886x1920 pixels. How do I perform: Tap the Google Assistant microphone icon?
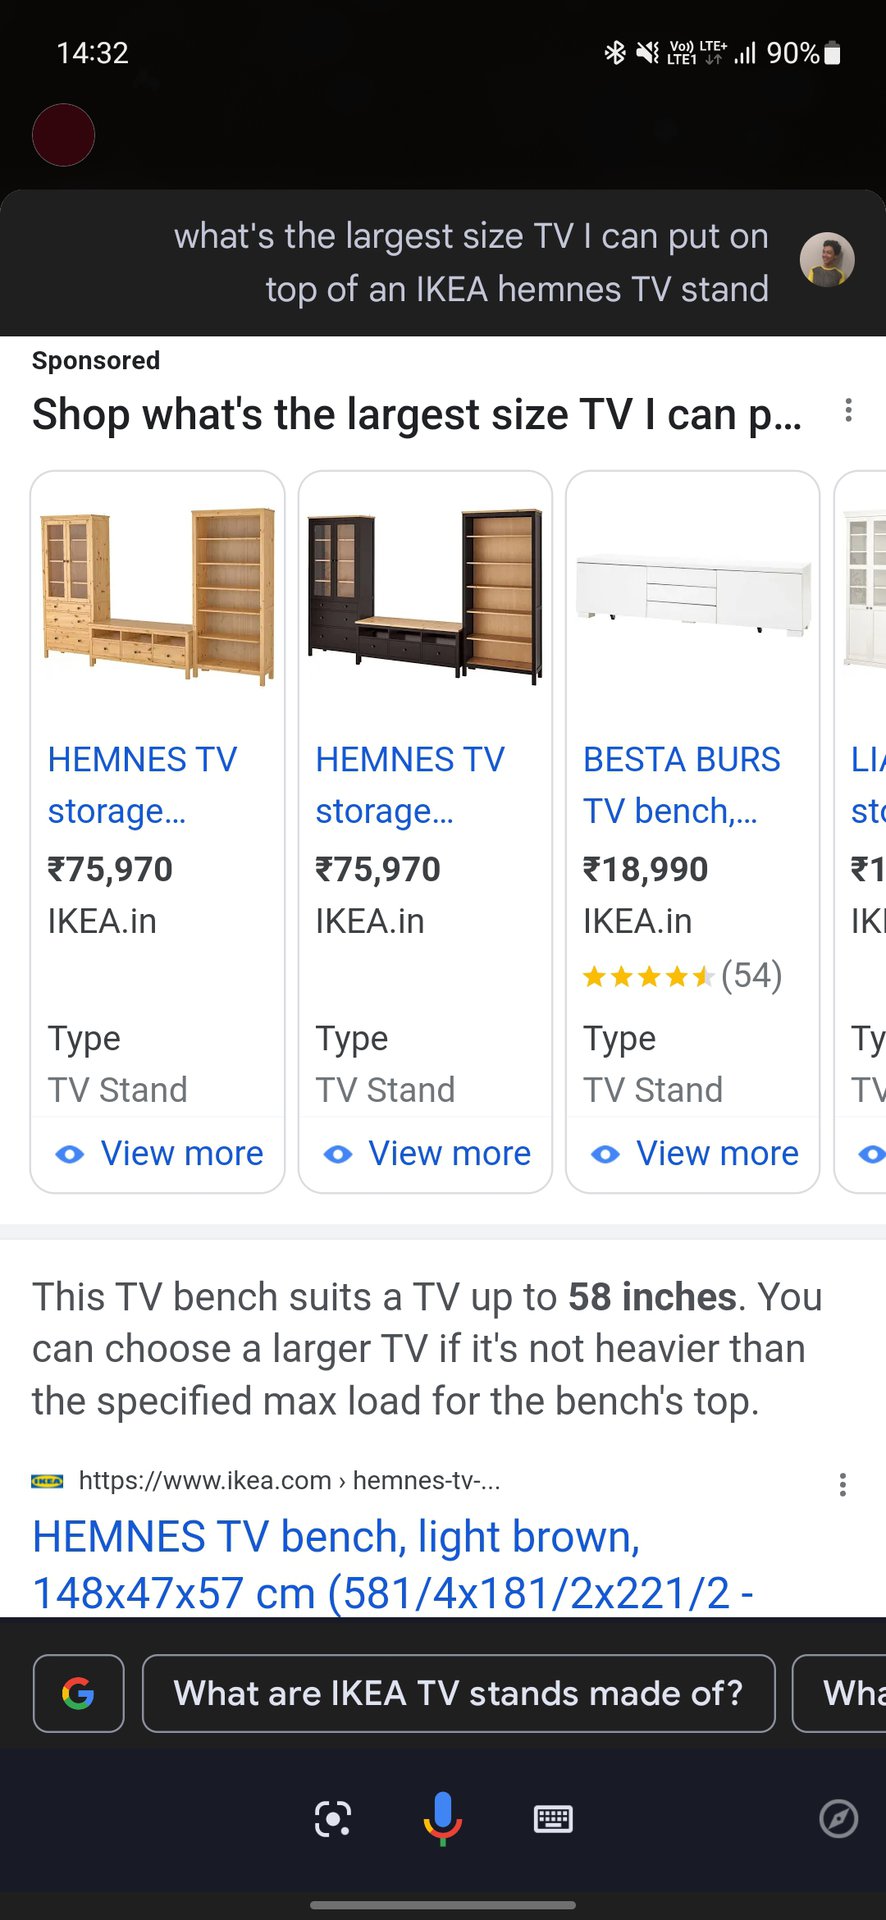tap(442, 1818)
